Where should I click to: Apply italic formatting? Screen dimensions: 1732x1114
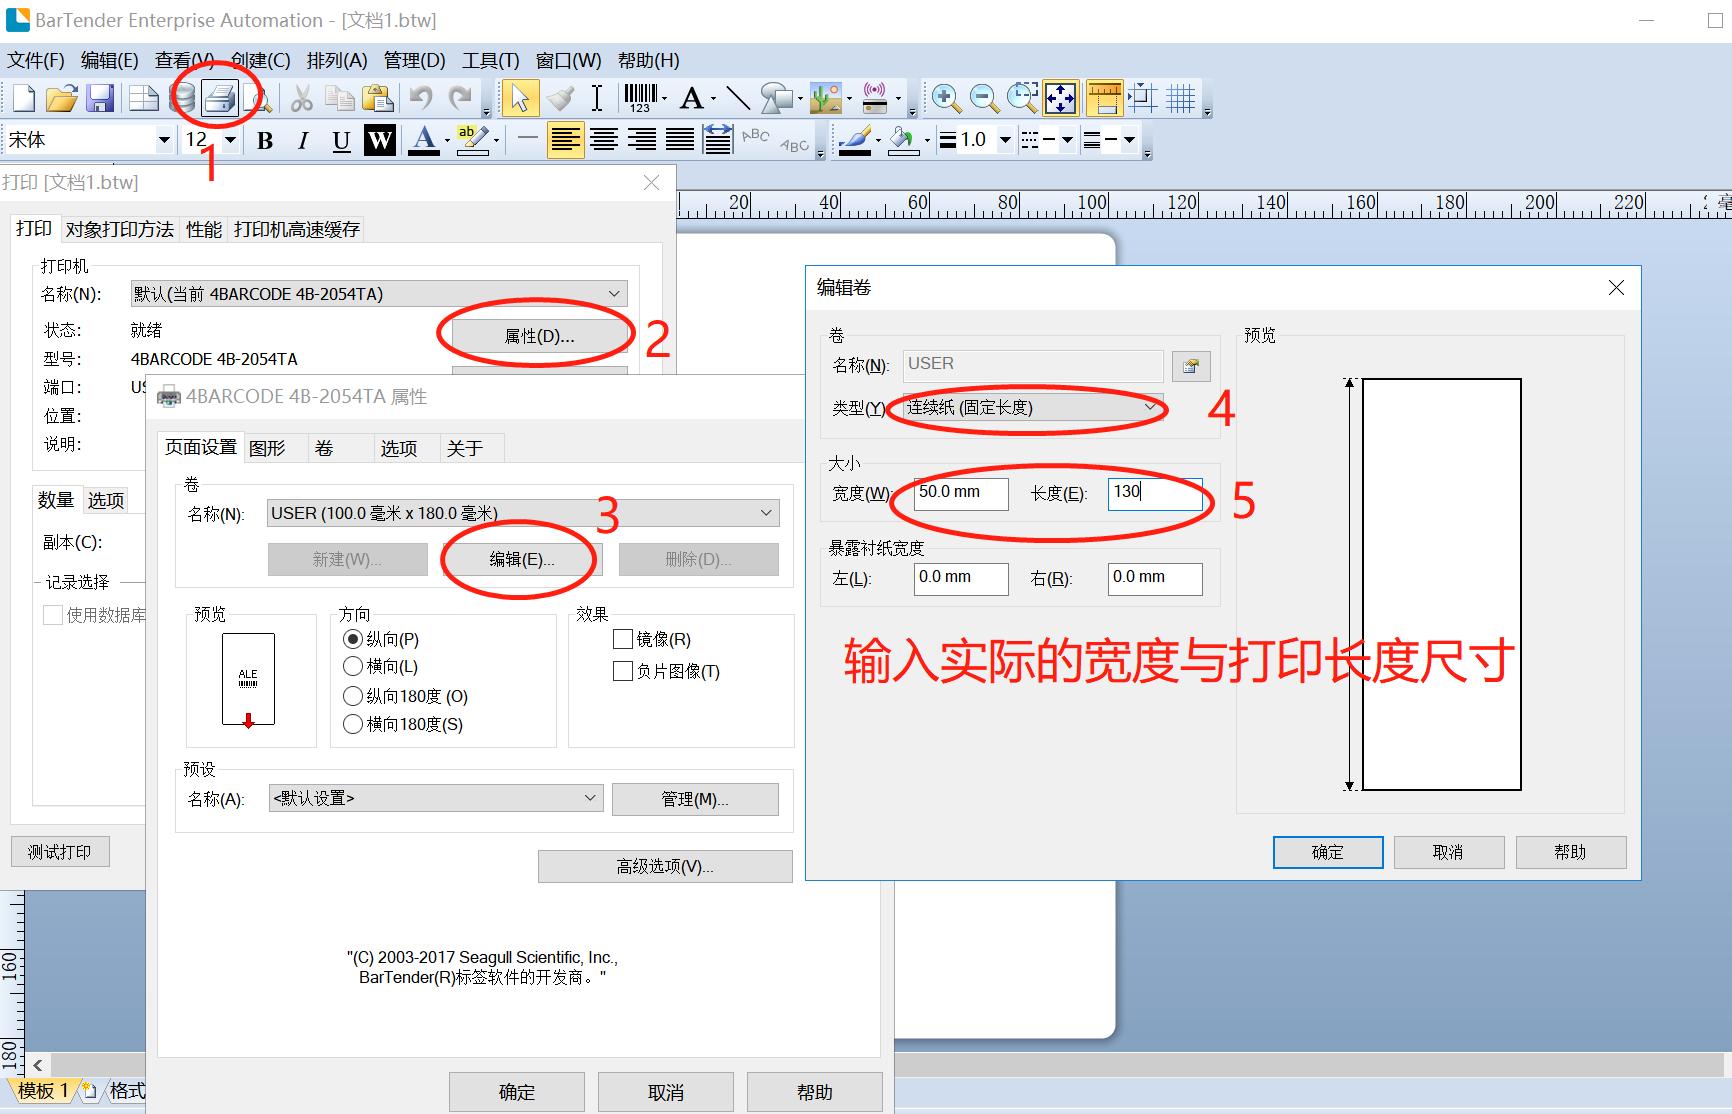point(303,140)
